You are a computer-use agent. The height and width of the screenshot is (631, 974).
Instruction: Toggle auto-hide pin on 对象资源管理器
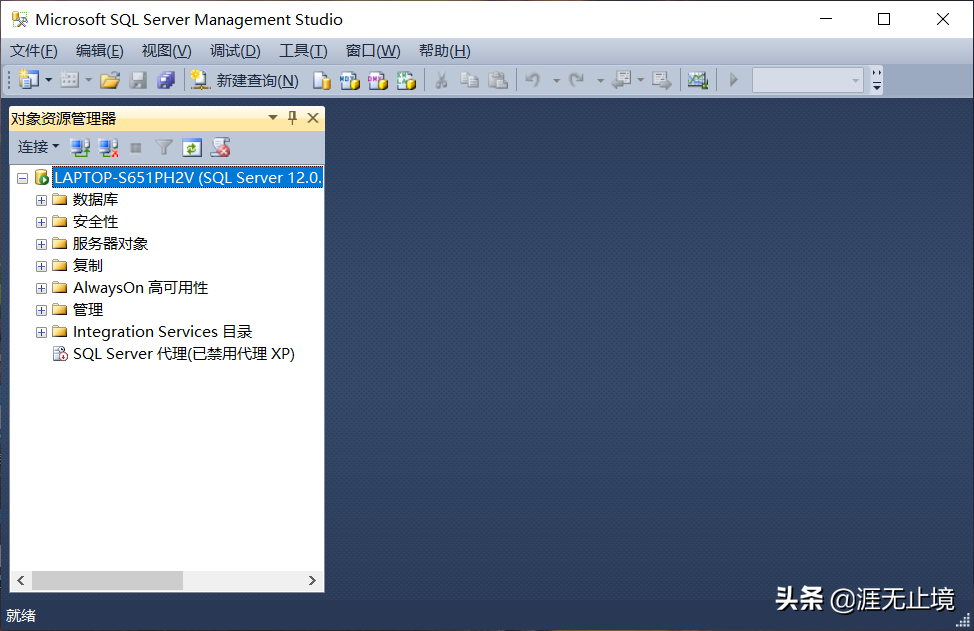293,117
